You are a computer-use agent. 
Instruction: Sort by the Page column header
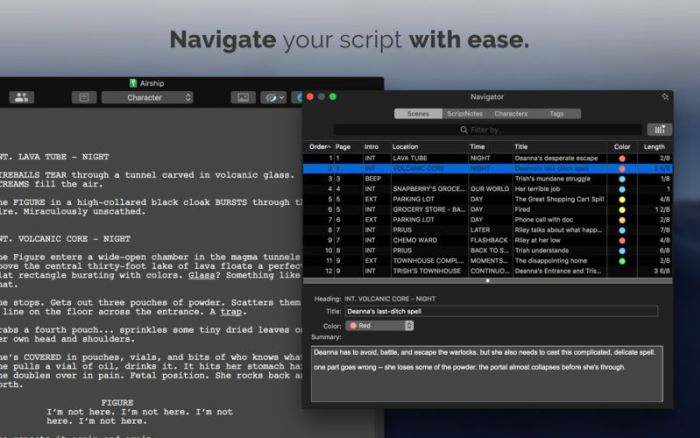click(343, 146)
